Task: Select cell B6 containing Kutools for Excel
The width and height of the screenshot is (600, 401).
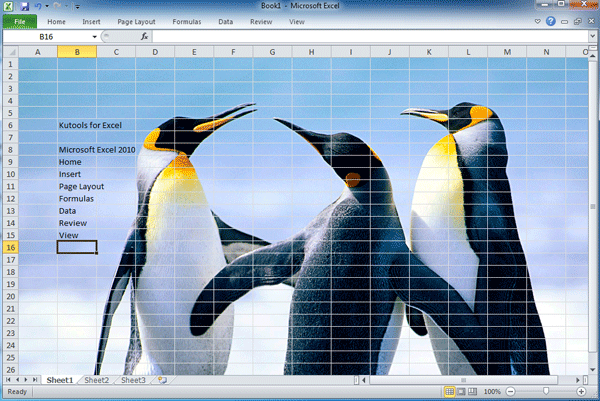Action: pyautogui.click(x=78, y=125)
